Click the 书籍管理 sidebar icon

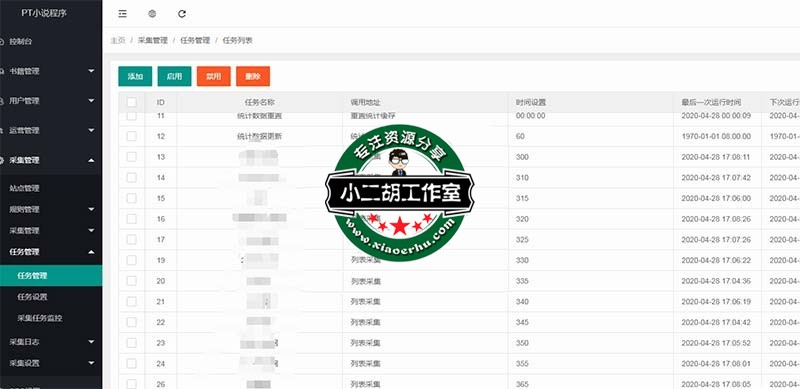point(3,71)
